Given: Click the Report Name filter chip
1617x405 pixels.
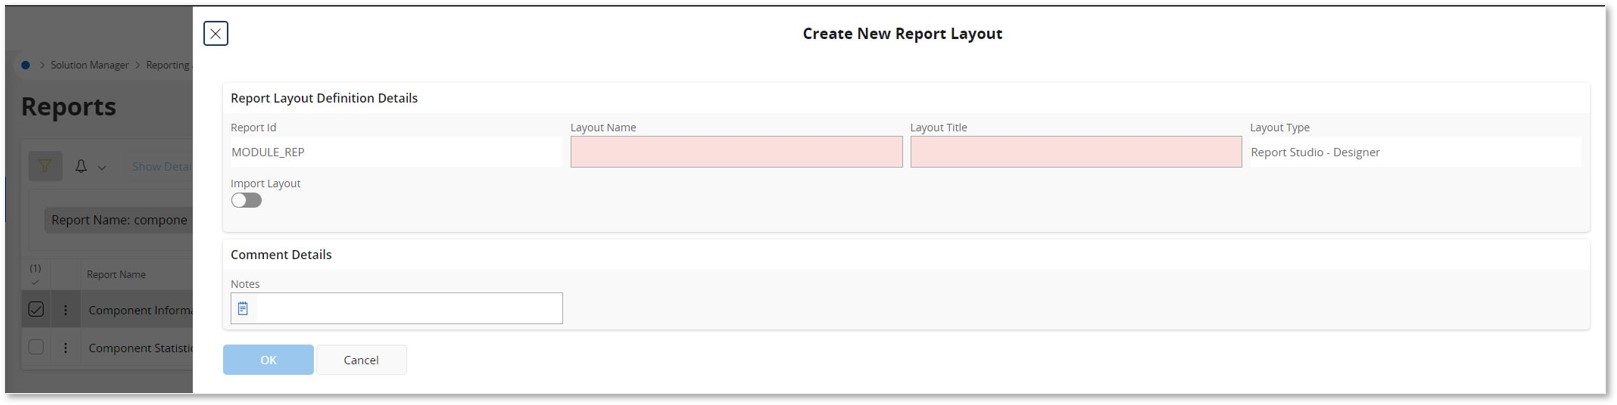Looking at the screenshot, I should 119,220.
